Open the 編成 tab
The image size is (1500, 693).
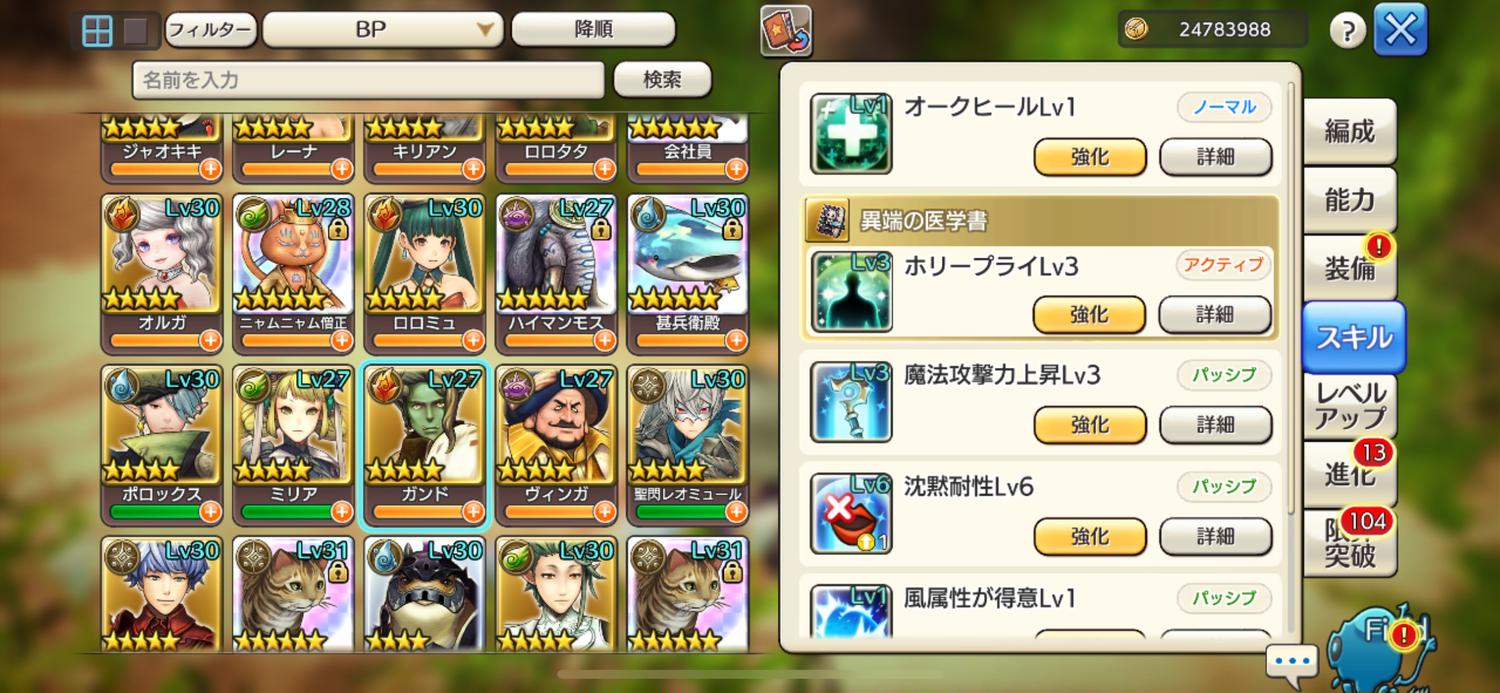(x=1350, y=131)
